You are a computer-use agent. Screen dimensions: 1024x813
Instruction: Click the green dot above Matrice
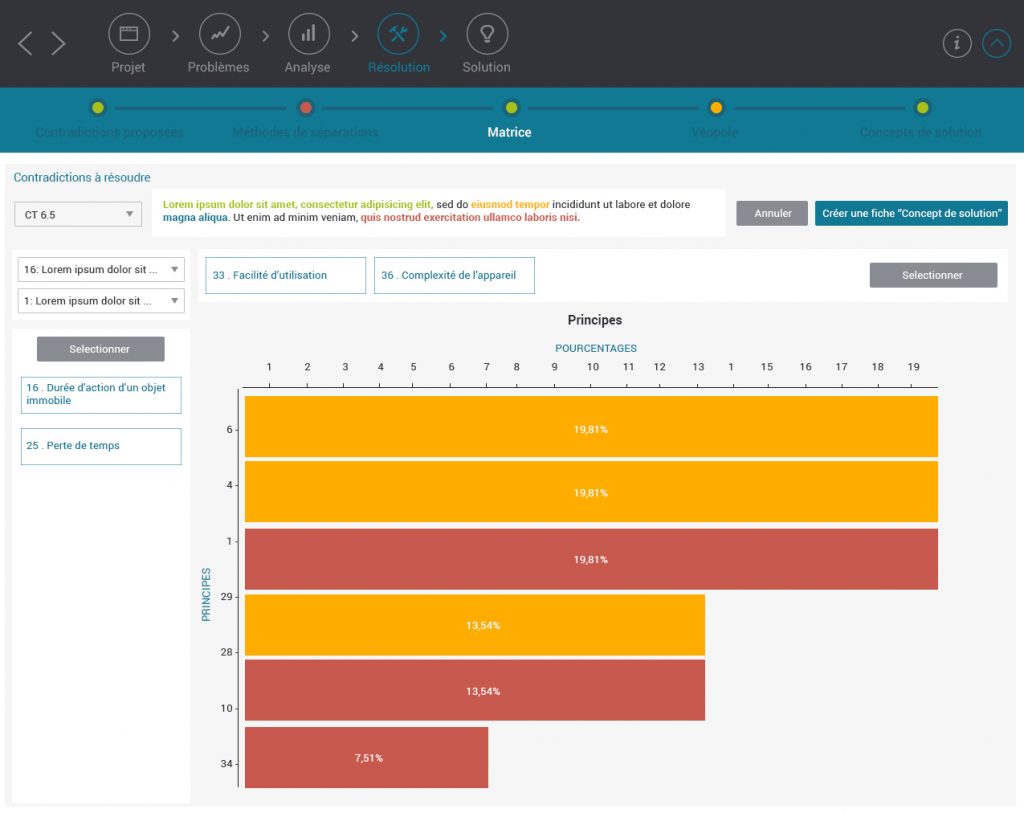[x=511, y=108]
